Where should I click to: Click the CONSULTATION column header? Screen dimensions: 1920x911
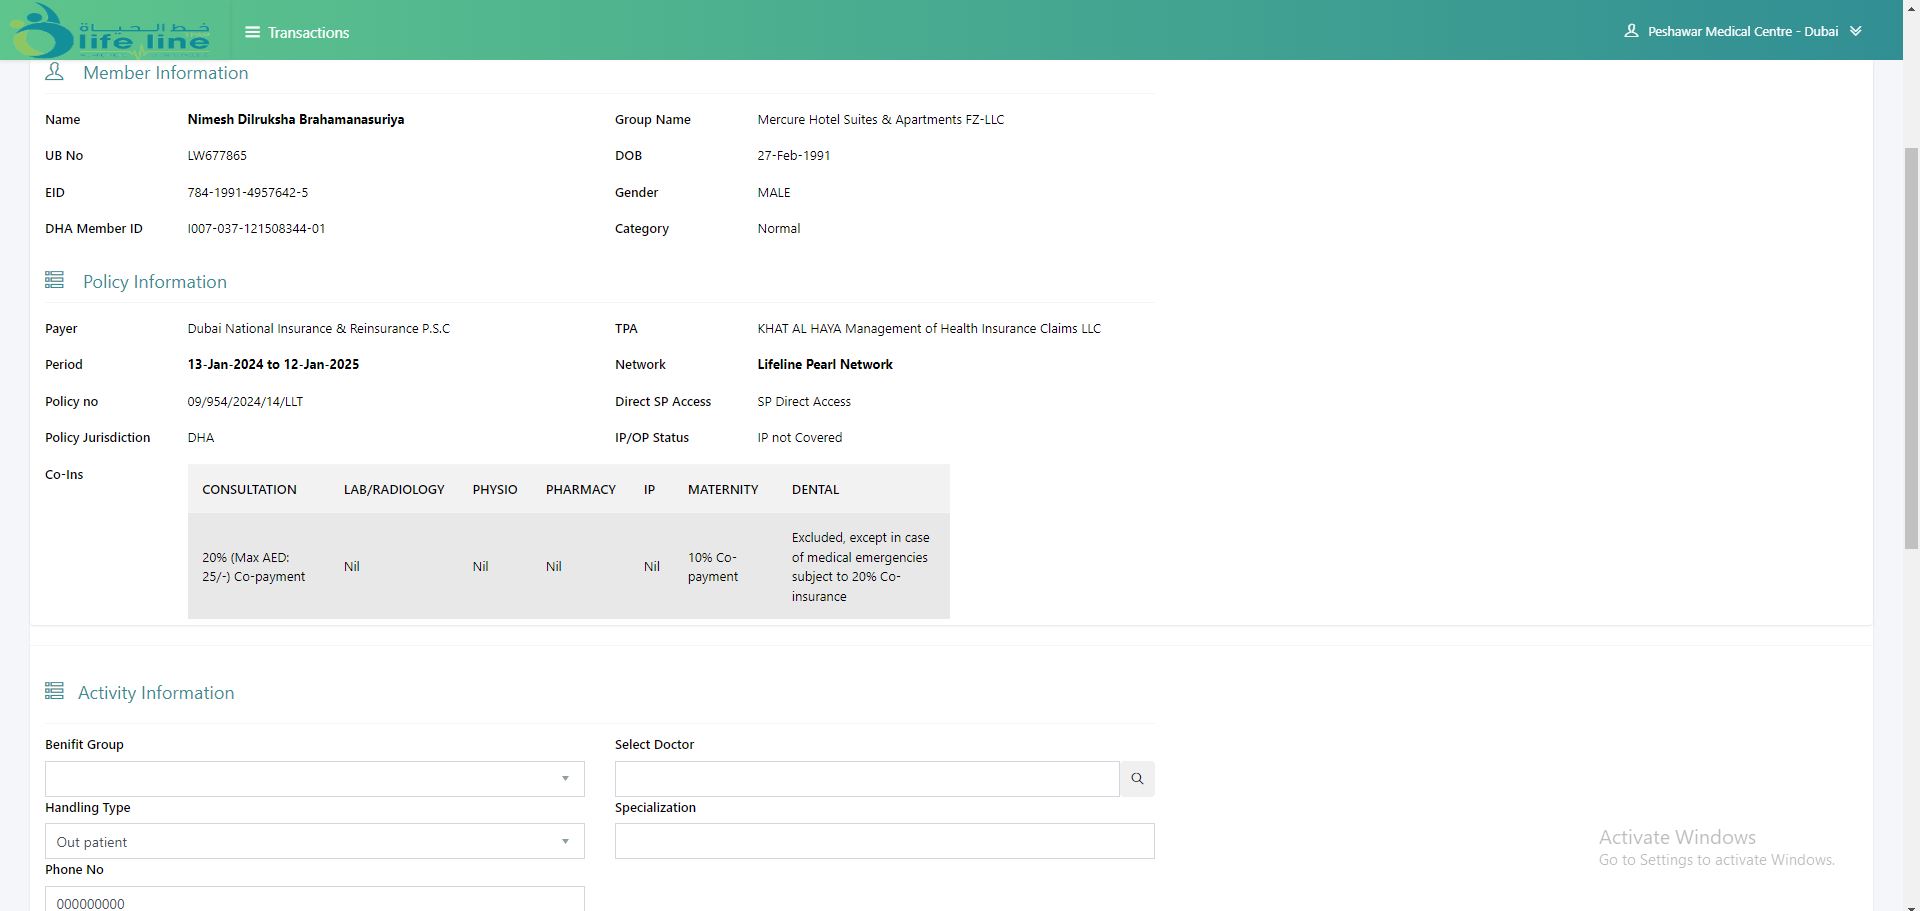(x=249, y=490)
